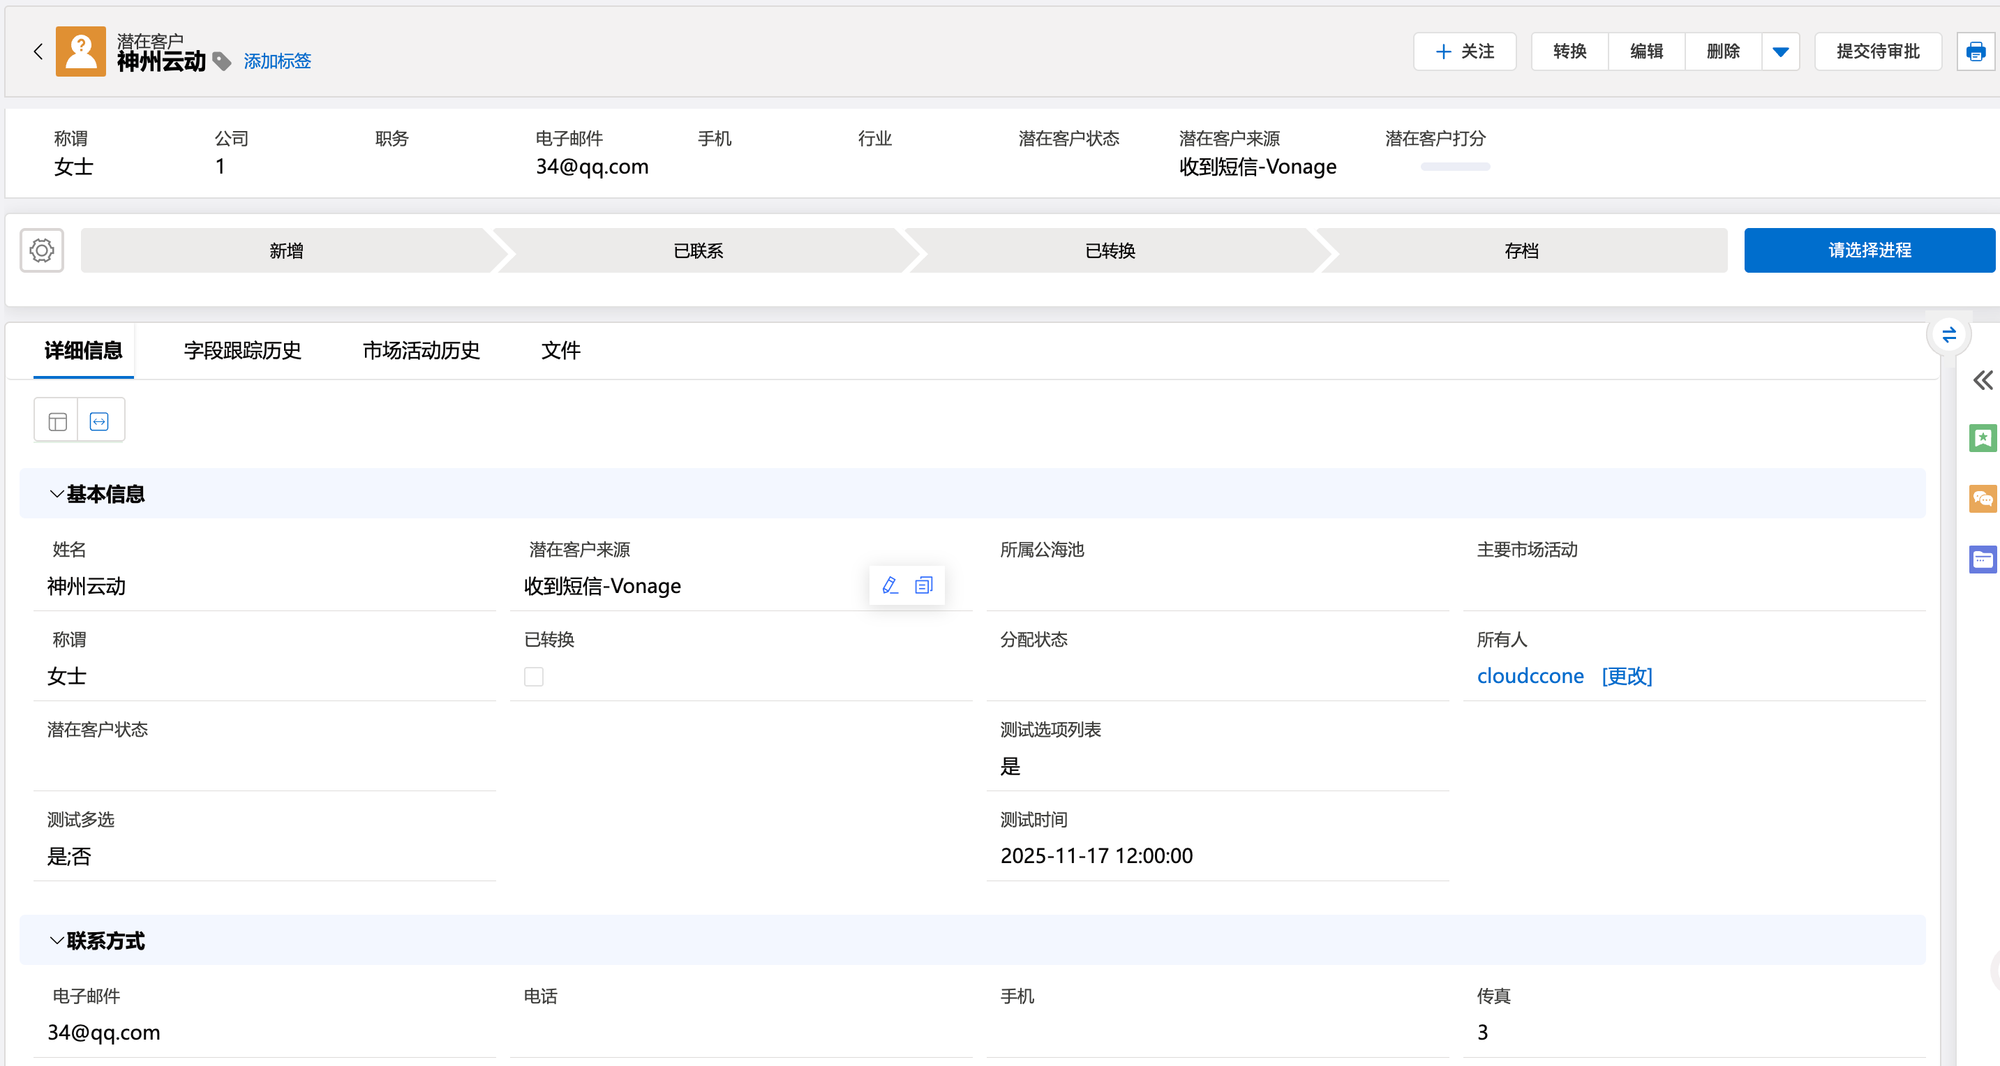Image resolution: width=2000 pixels, height=1066 pixels.
Task: Click the copy icon beside 收到短信-Vonage
Action: tap(924, 585)
